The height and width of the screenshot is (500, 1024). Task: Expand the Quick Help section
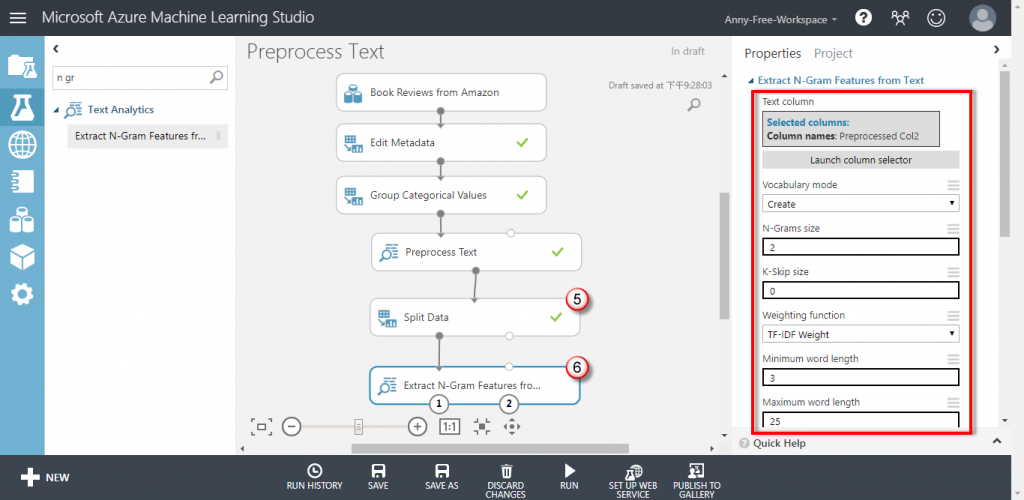click(x=997, y=441)
